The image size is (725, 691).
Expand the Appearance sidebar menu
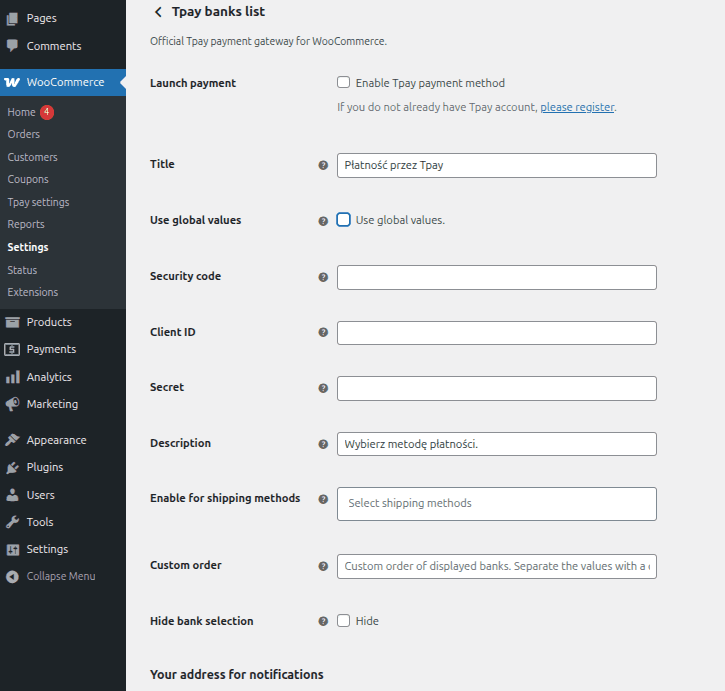[x=56, y=440]
